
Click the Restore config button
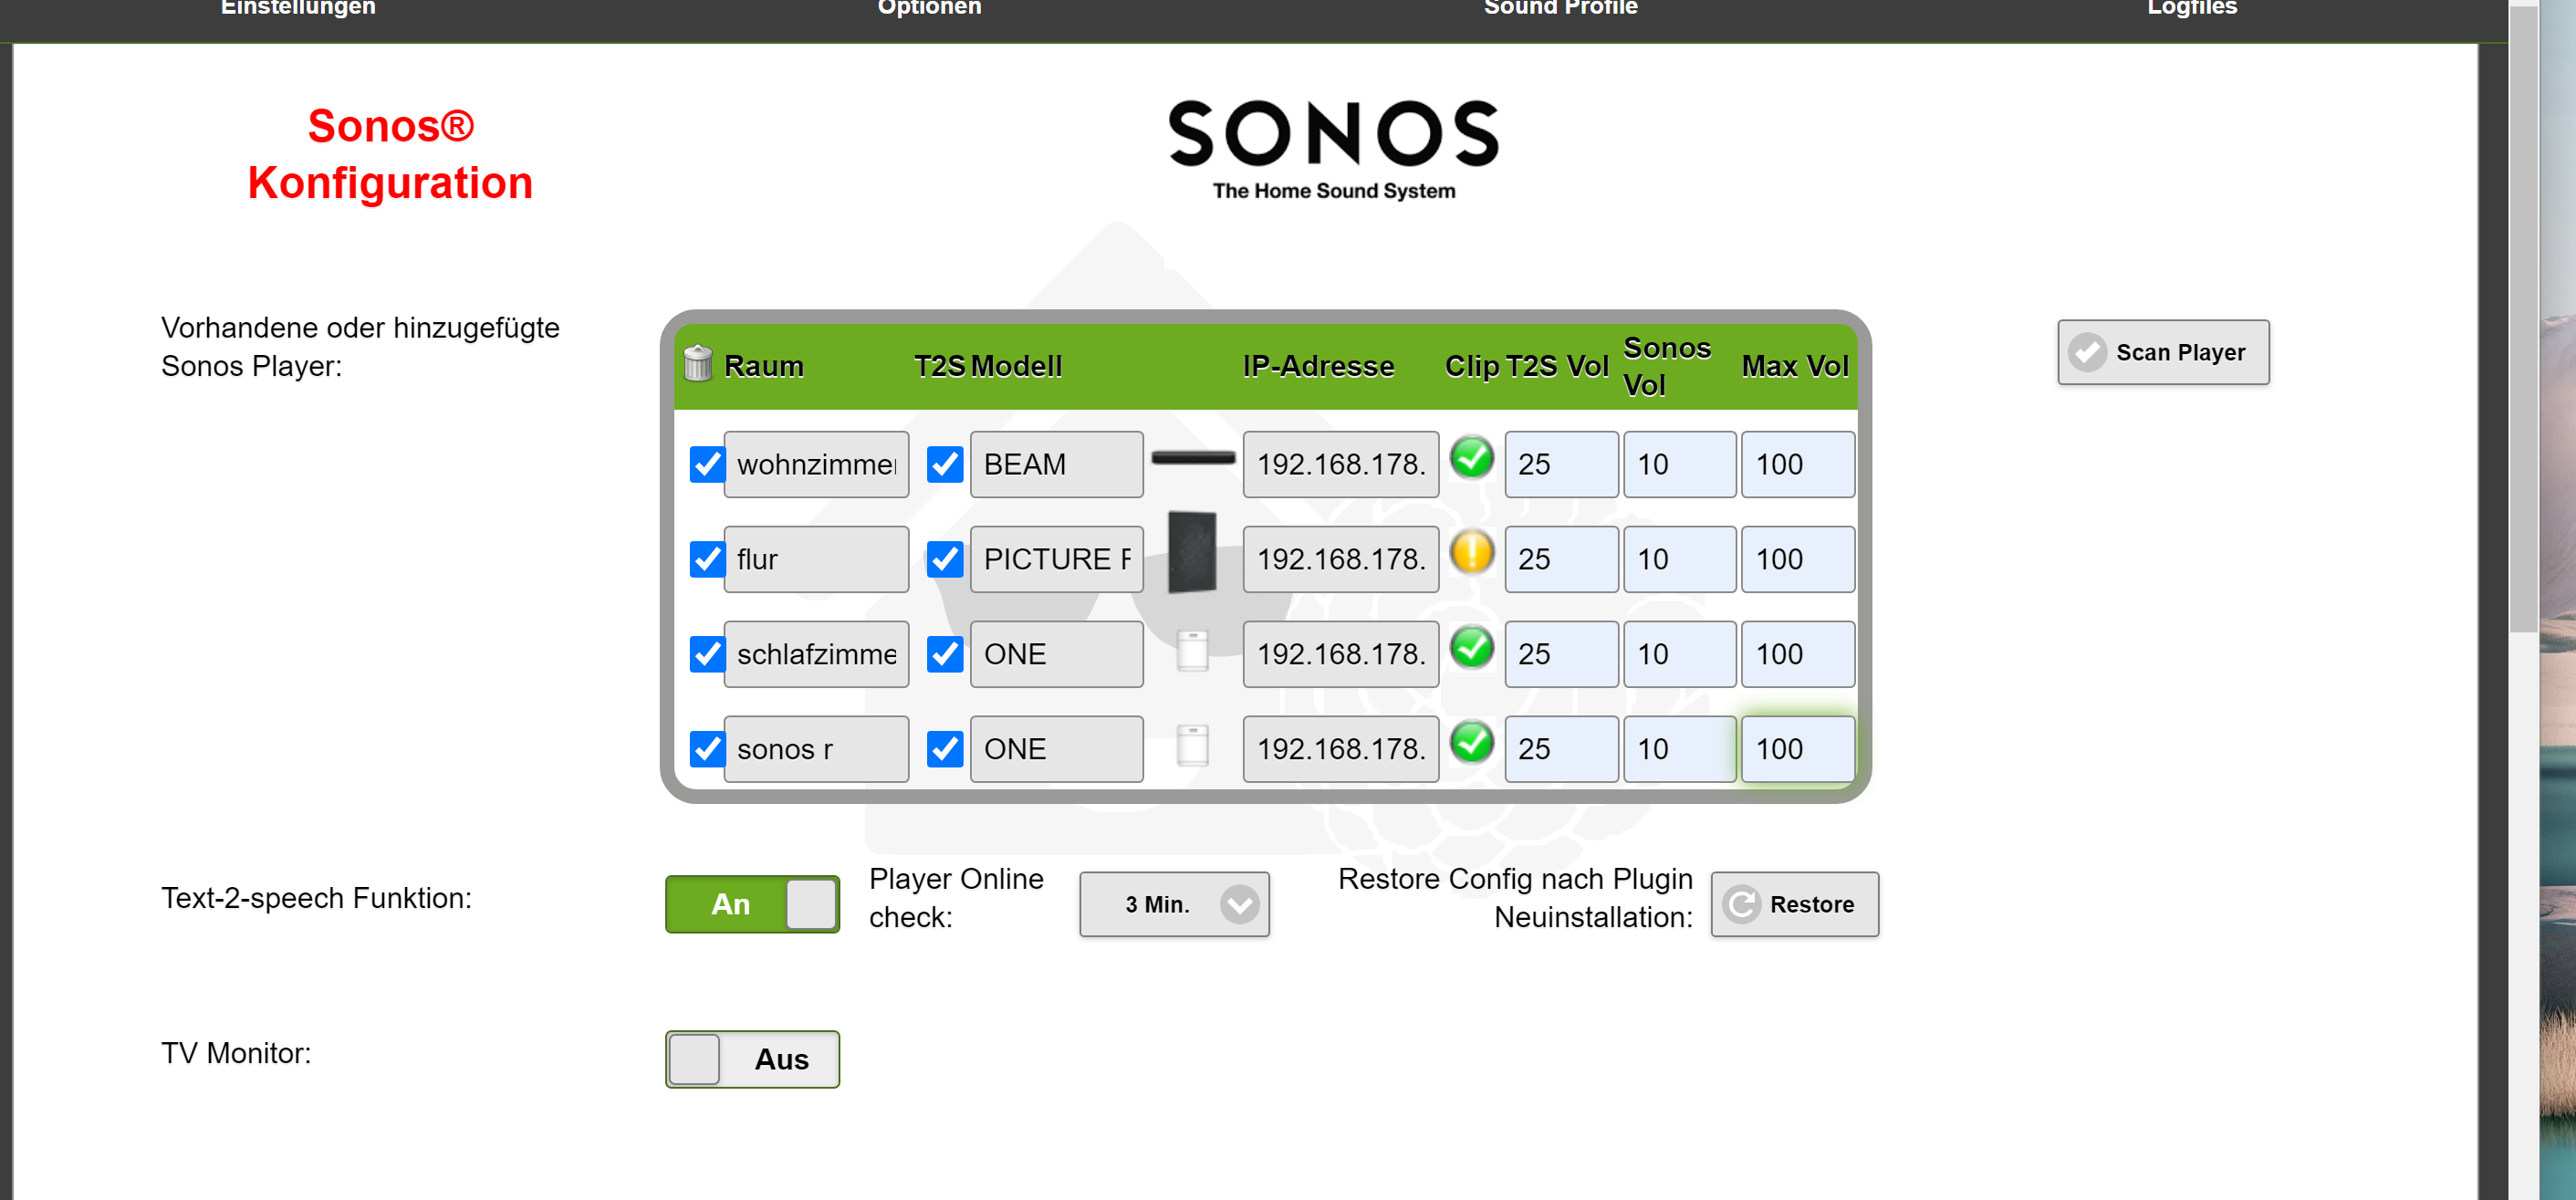click(x=1794, y=904)
